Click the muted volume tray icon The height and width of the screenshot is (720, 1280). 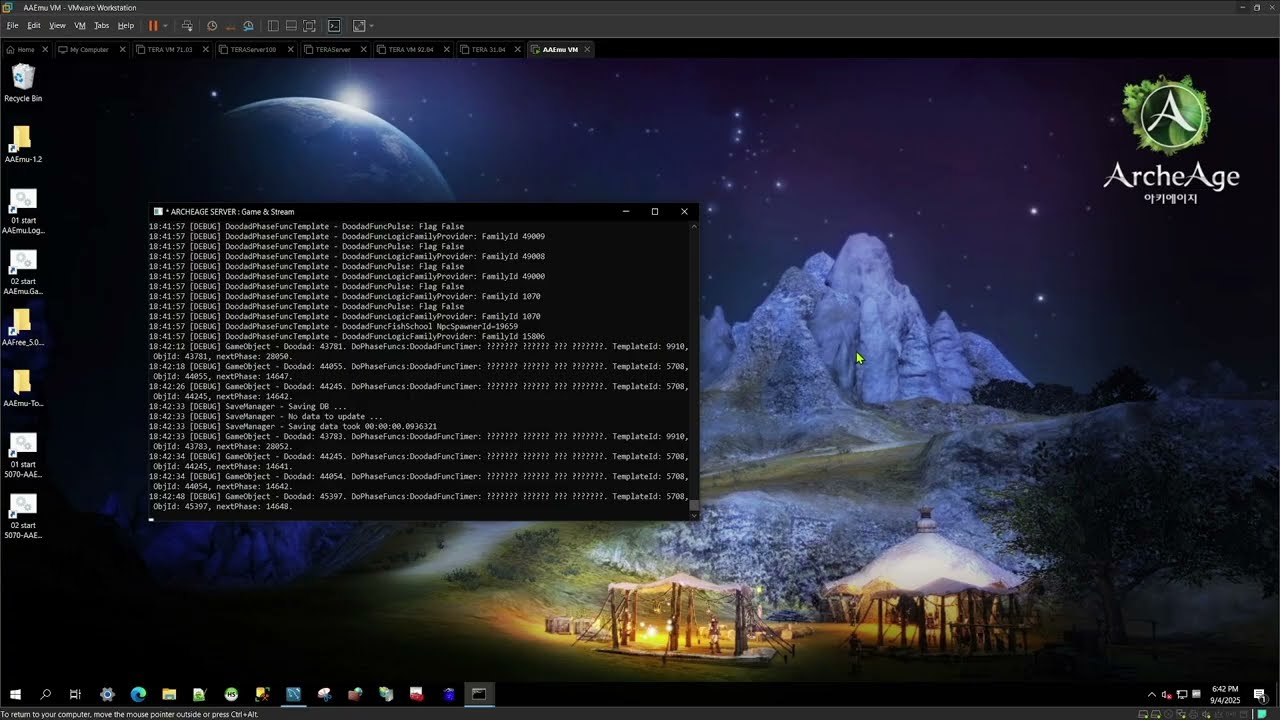[x=1166, y=694]
